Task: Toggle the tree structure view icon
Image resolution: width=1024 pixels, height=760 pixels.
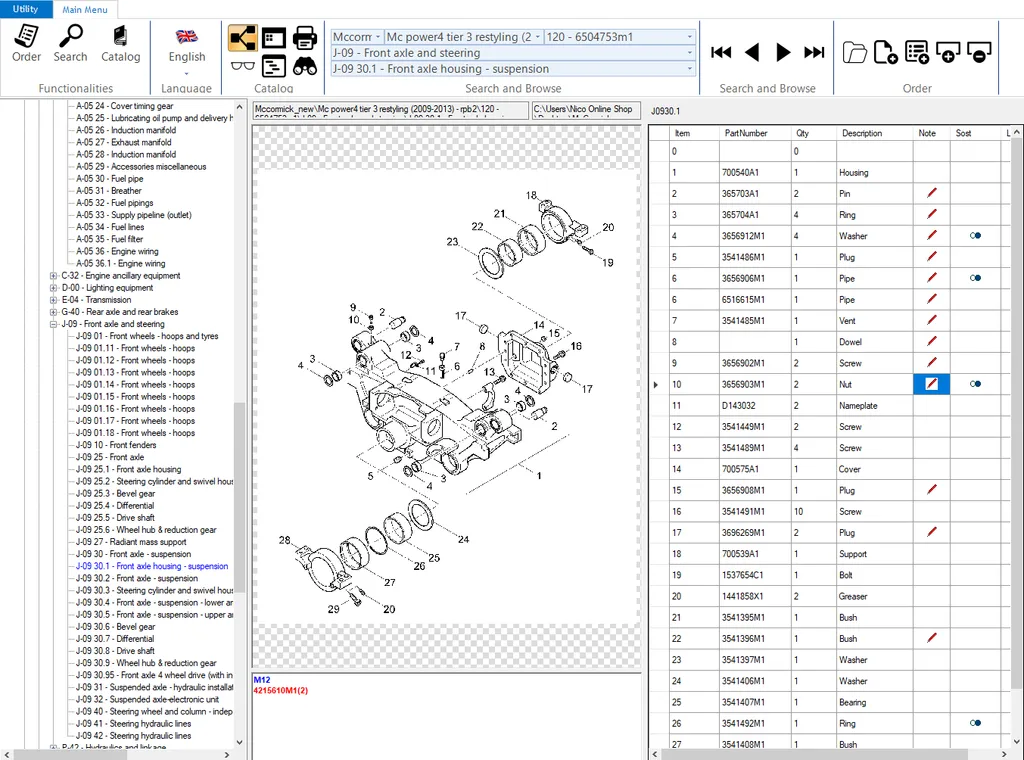Action: [x=242, y=38]
